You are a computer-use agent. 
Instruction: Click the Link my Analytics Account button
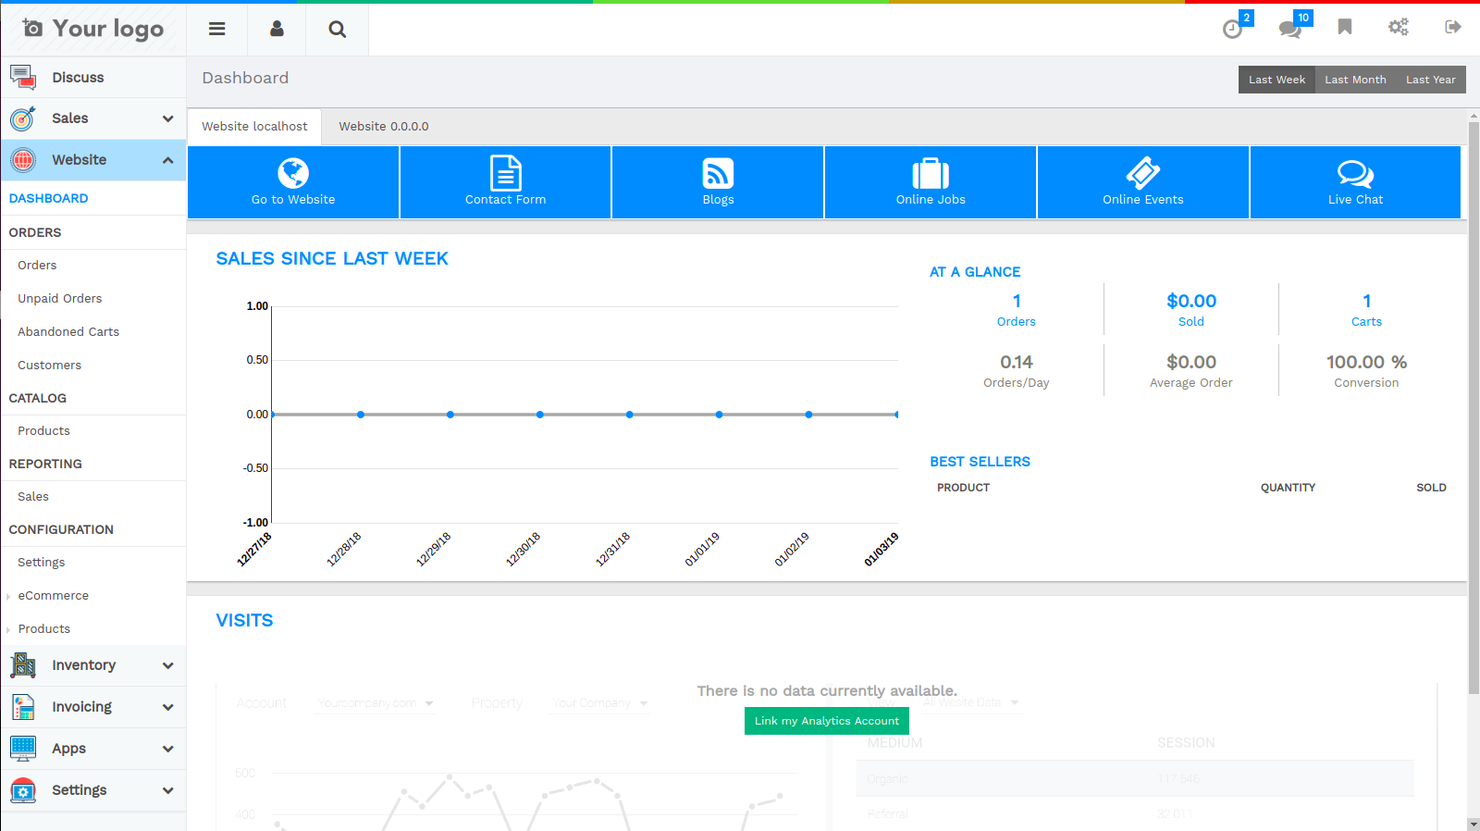(826, 720)
